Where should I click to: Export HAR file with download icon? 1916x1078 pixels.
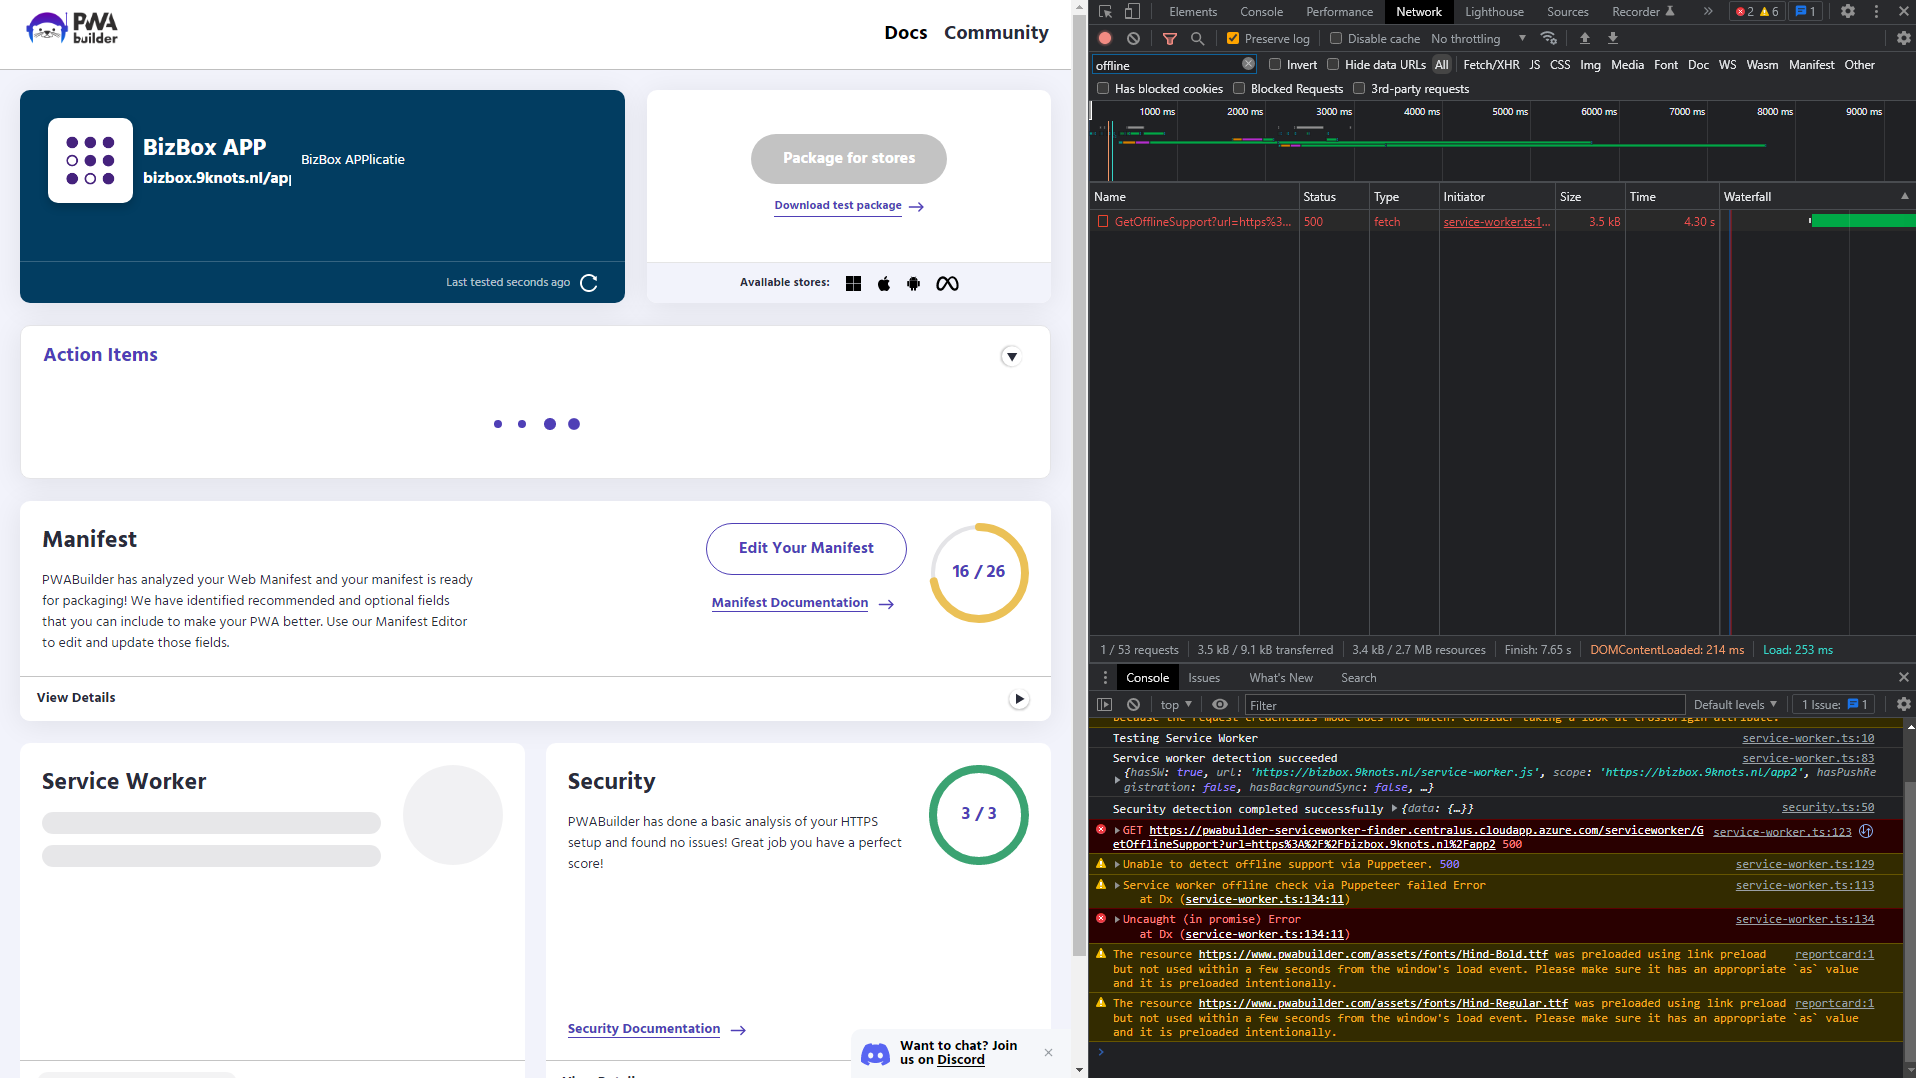pyautogui.click(x=1612, y=38)
